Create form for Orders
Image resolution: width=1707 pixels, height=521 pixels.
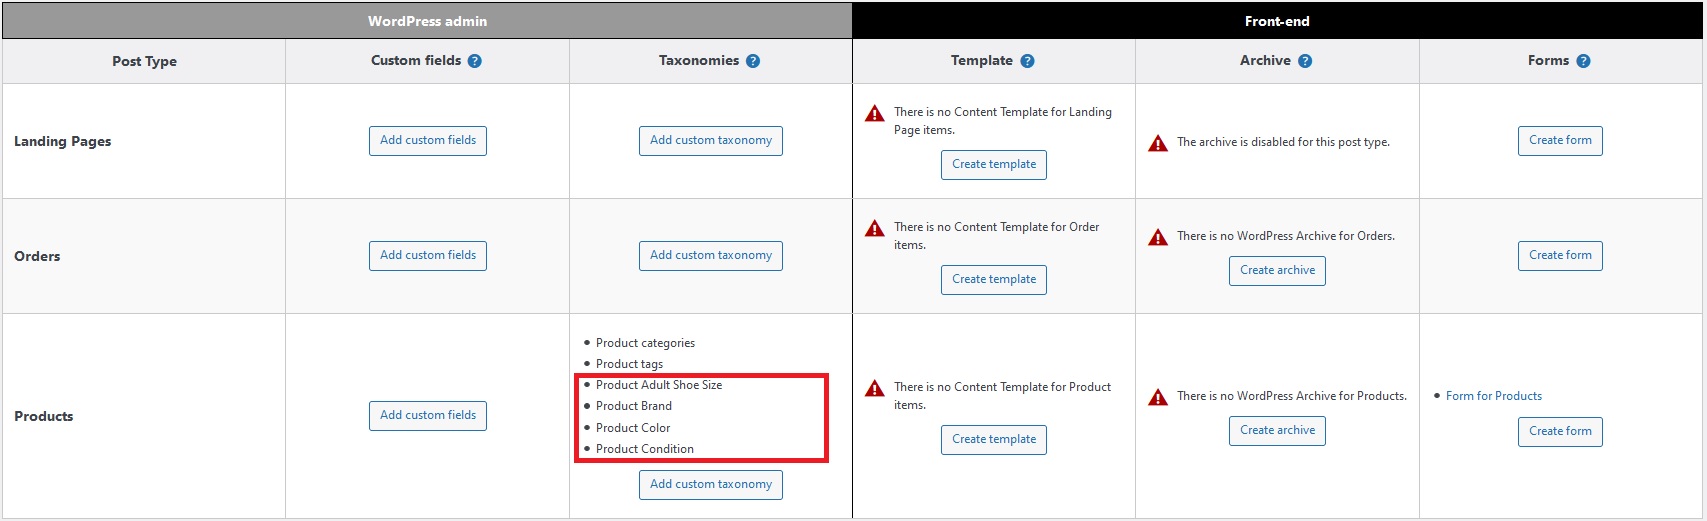coord(1560,256)
